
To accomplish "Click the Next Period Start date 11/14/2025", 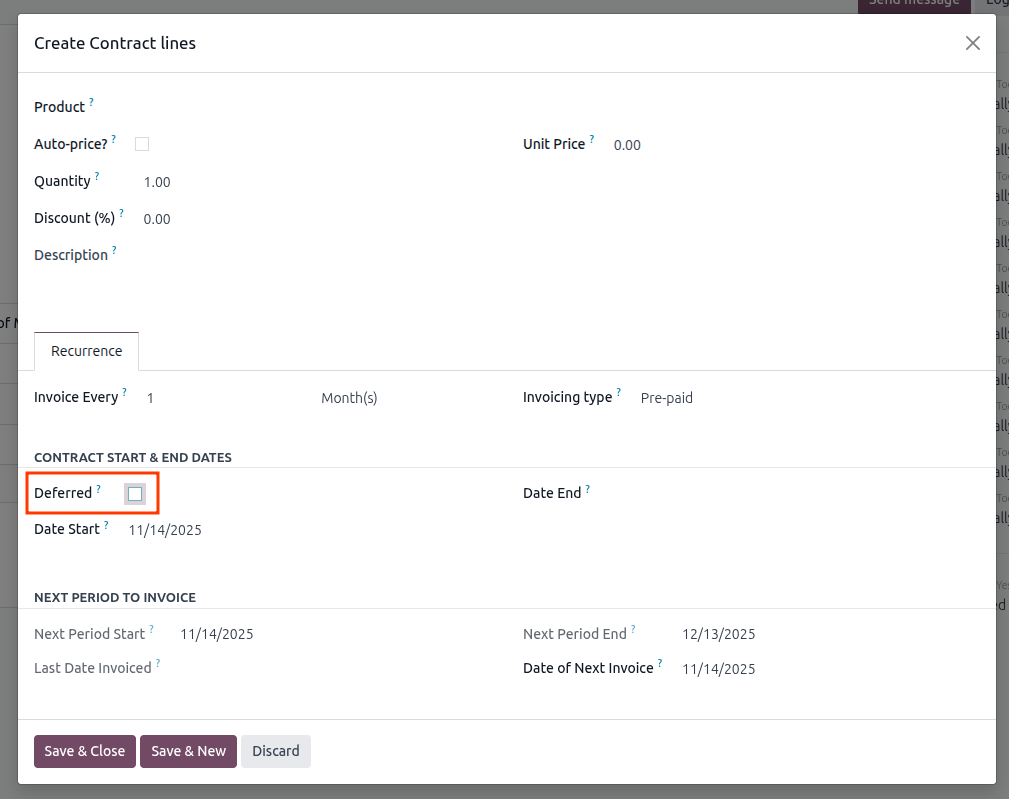I will click(217, 634).
